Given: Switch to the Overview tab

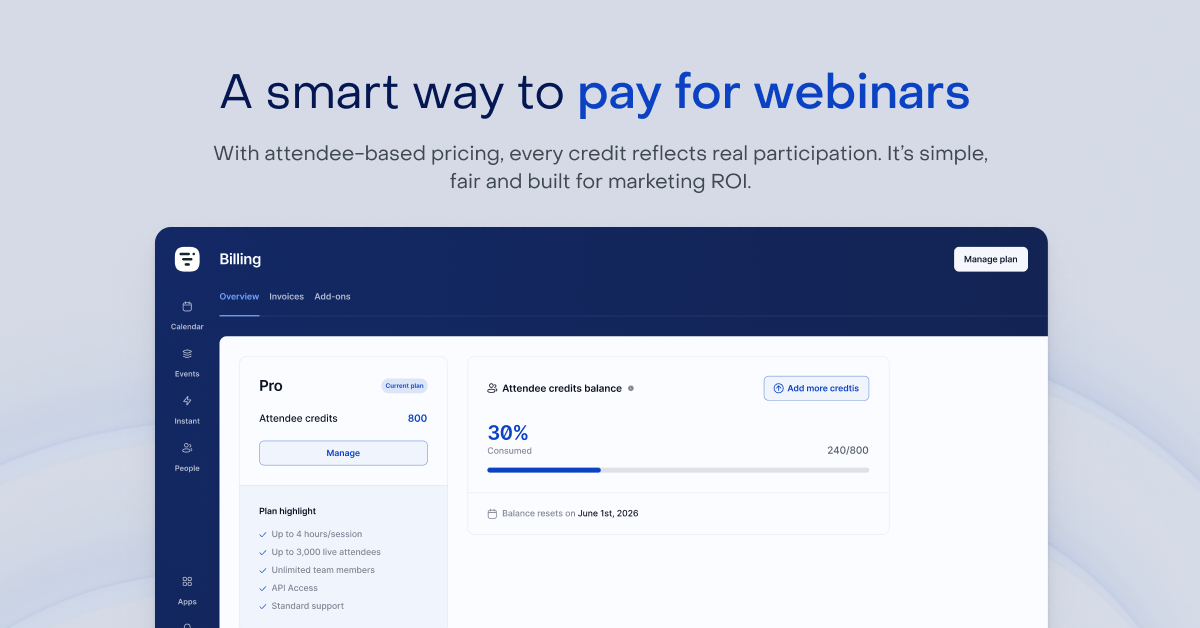Looking at the screenshot, I should 239,297.
